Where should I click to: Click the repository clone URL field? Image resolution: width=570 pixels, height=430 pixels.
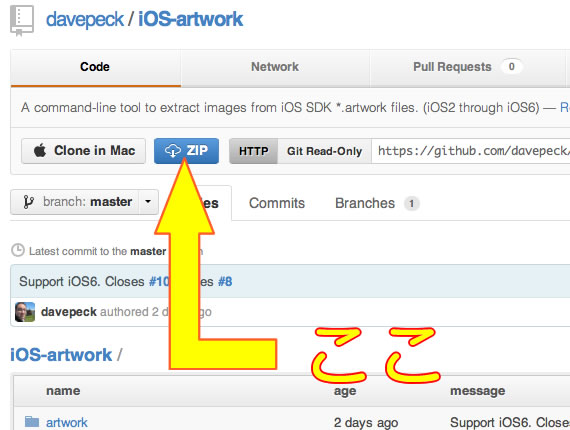471,151
